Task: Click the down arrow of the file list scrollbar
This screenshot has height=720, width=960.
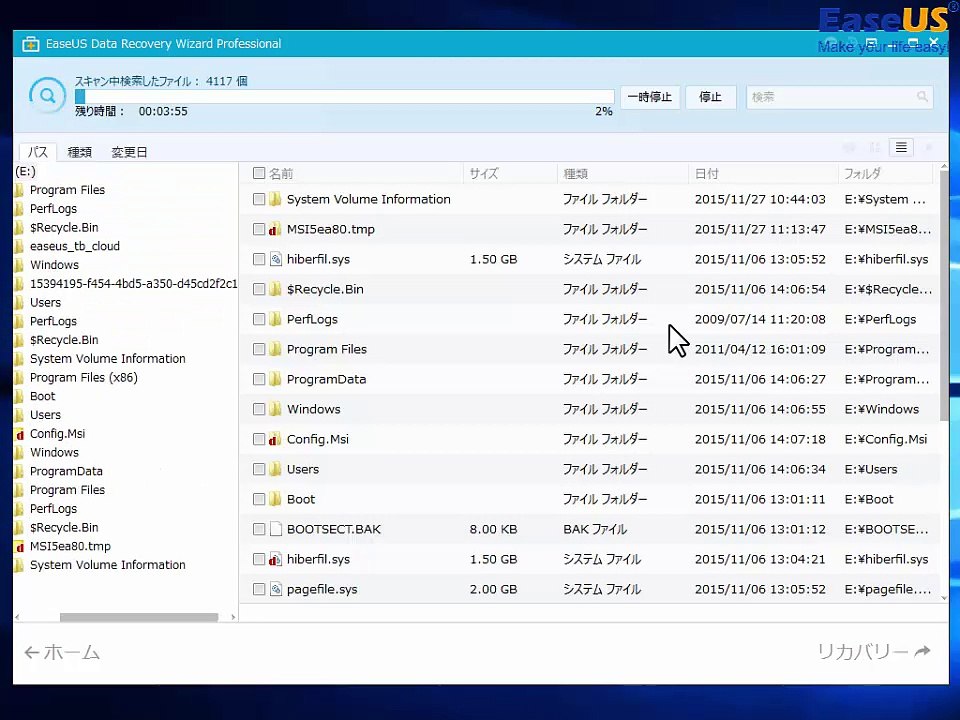Action: click(944, 598)
